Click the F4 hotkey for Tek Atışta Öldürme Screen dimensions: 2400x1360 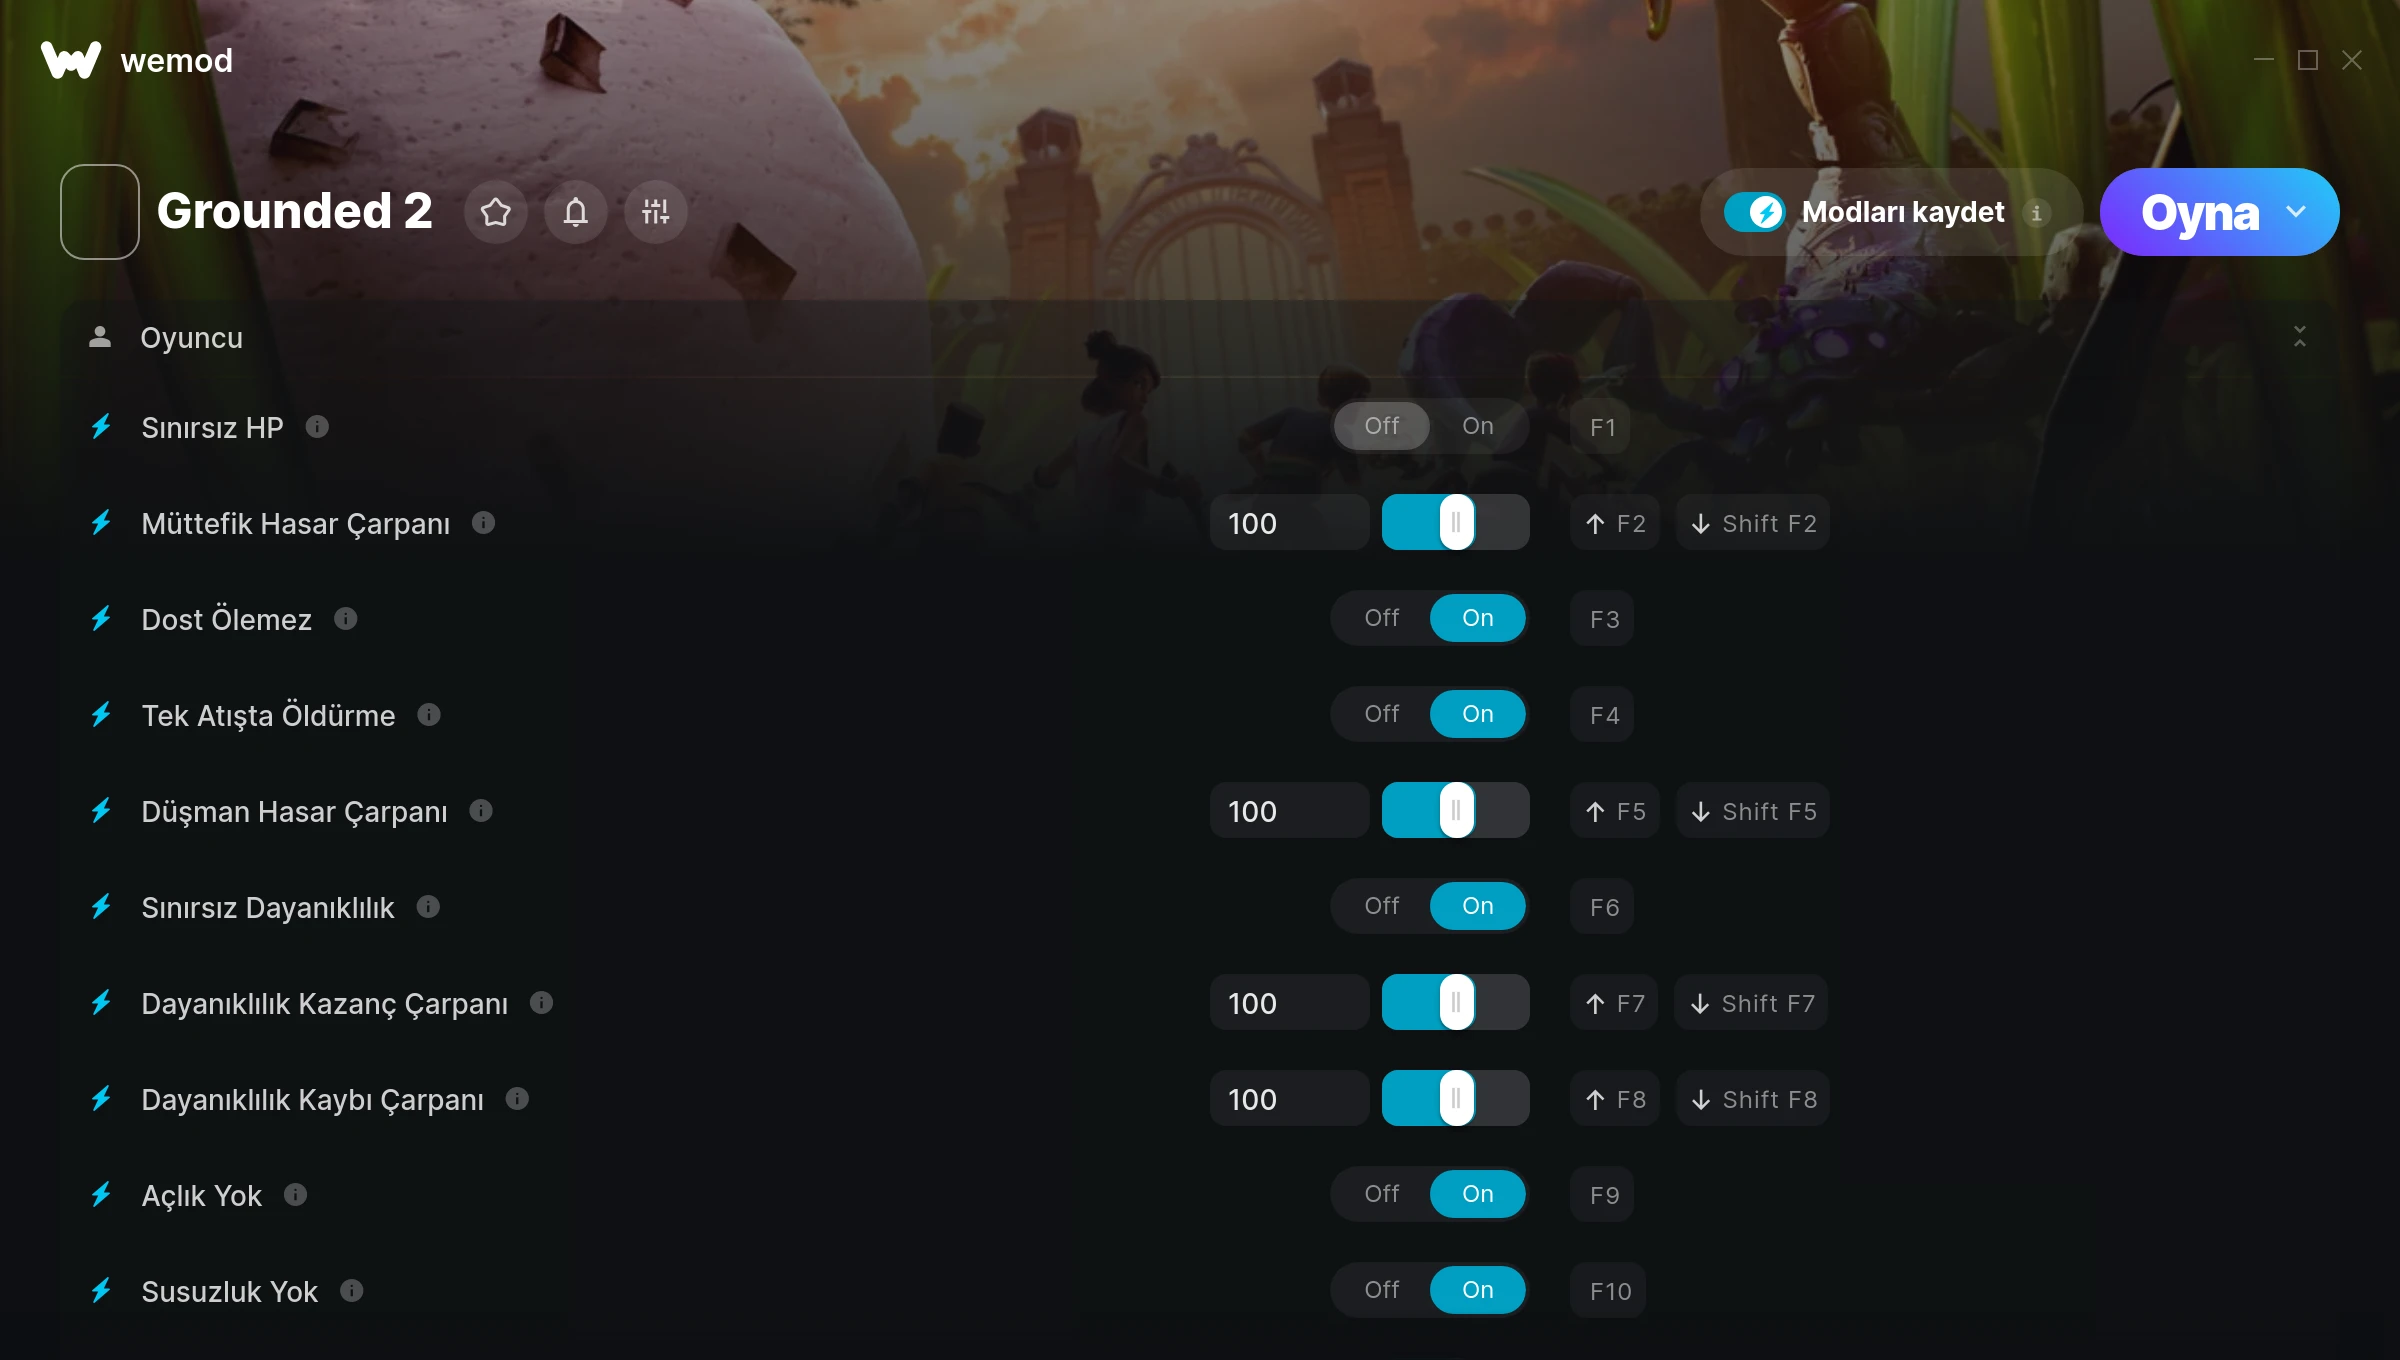click(x=1603, y=715)
